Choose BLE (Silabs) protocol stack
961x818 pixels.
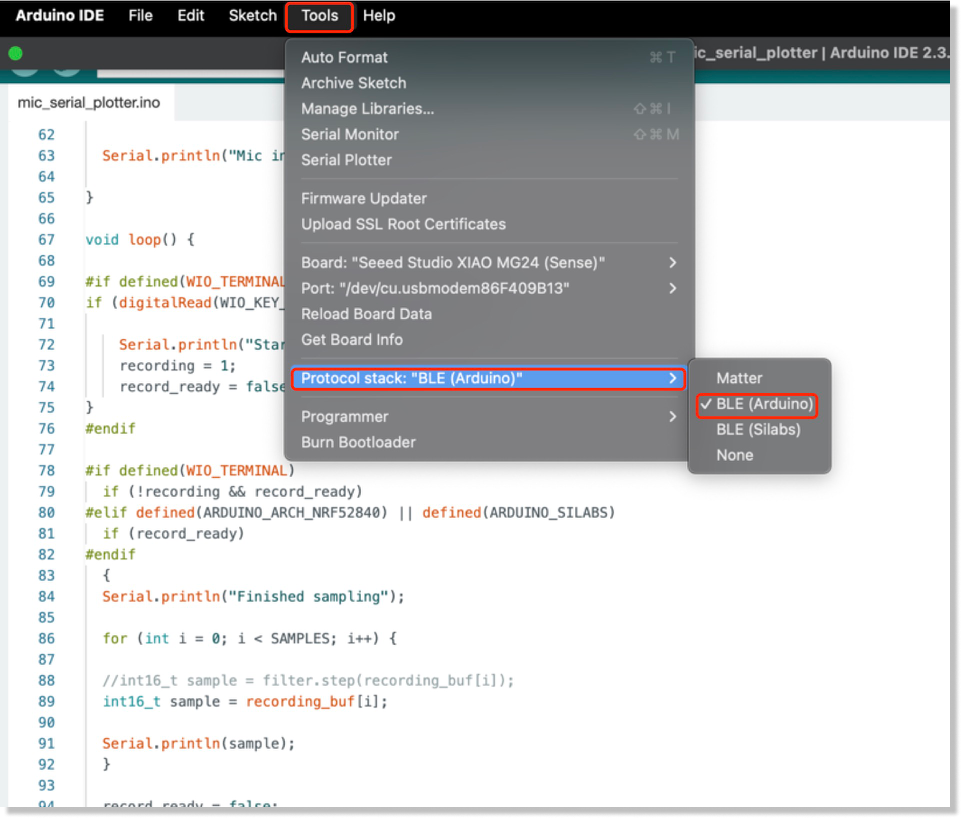(x=759, y=431)
